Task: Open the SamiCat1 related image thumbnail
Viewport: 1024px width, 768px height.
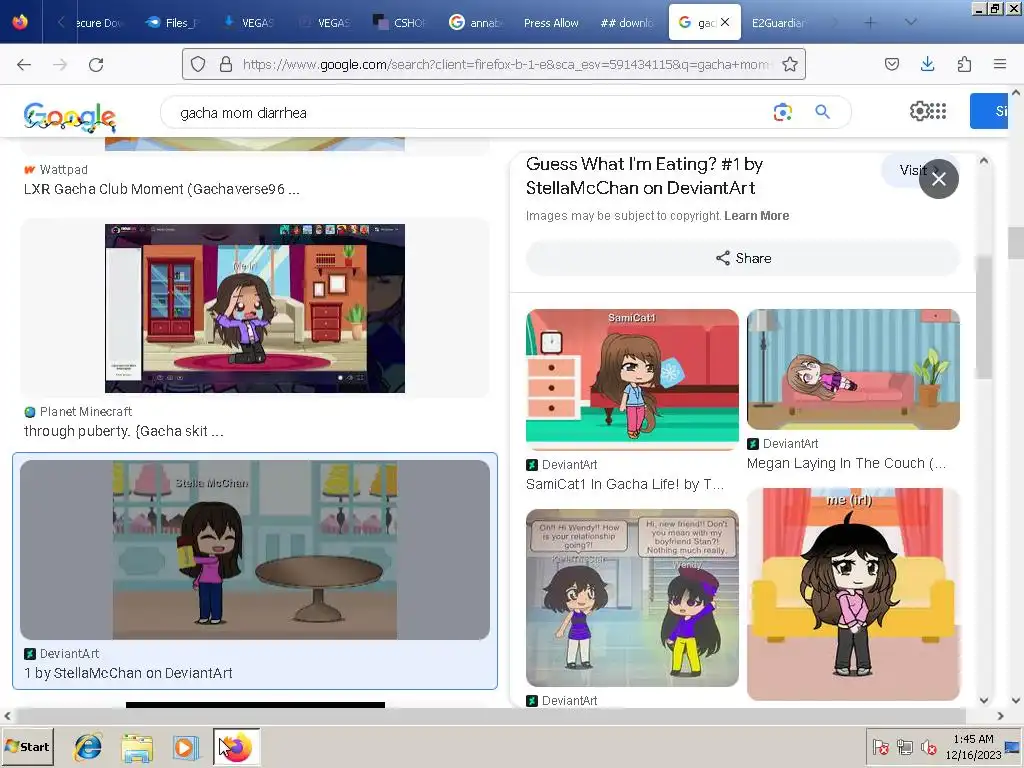Action: tap(632, 379)
